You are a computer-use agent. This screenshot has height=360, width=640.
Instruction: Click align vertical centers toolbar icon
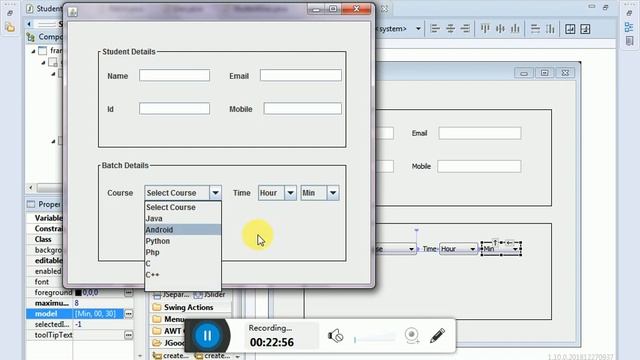500,29
